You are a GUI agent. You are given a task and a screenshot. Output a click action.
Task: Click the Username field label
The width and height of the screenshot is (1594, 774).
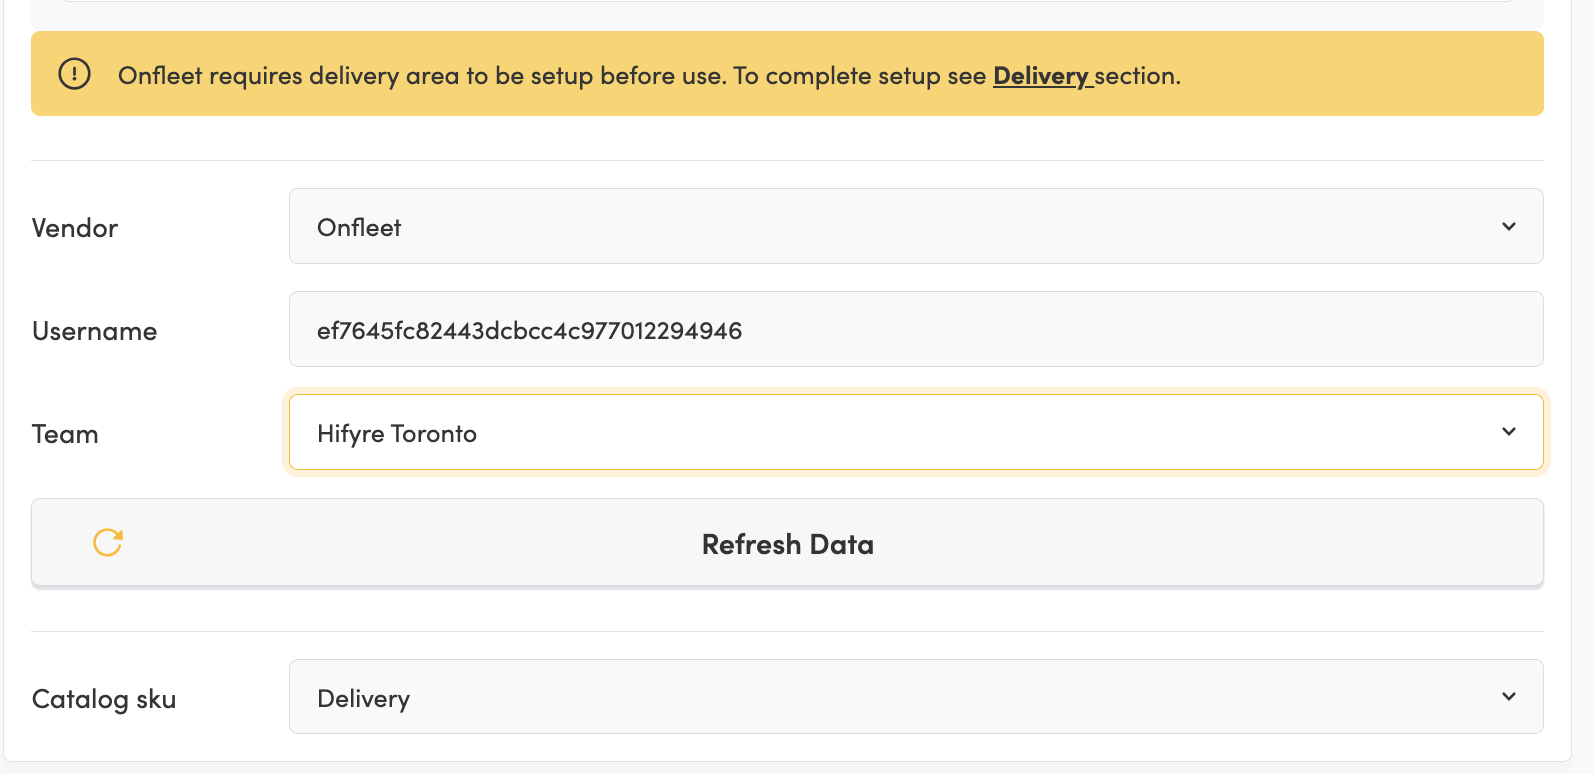click(x=94, y=331)
